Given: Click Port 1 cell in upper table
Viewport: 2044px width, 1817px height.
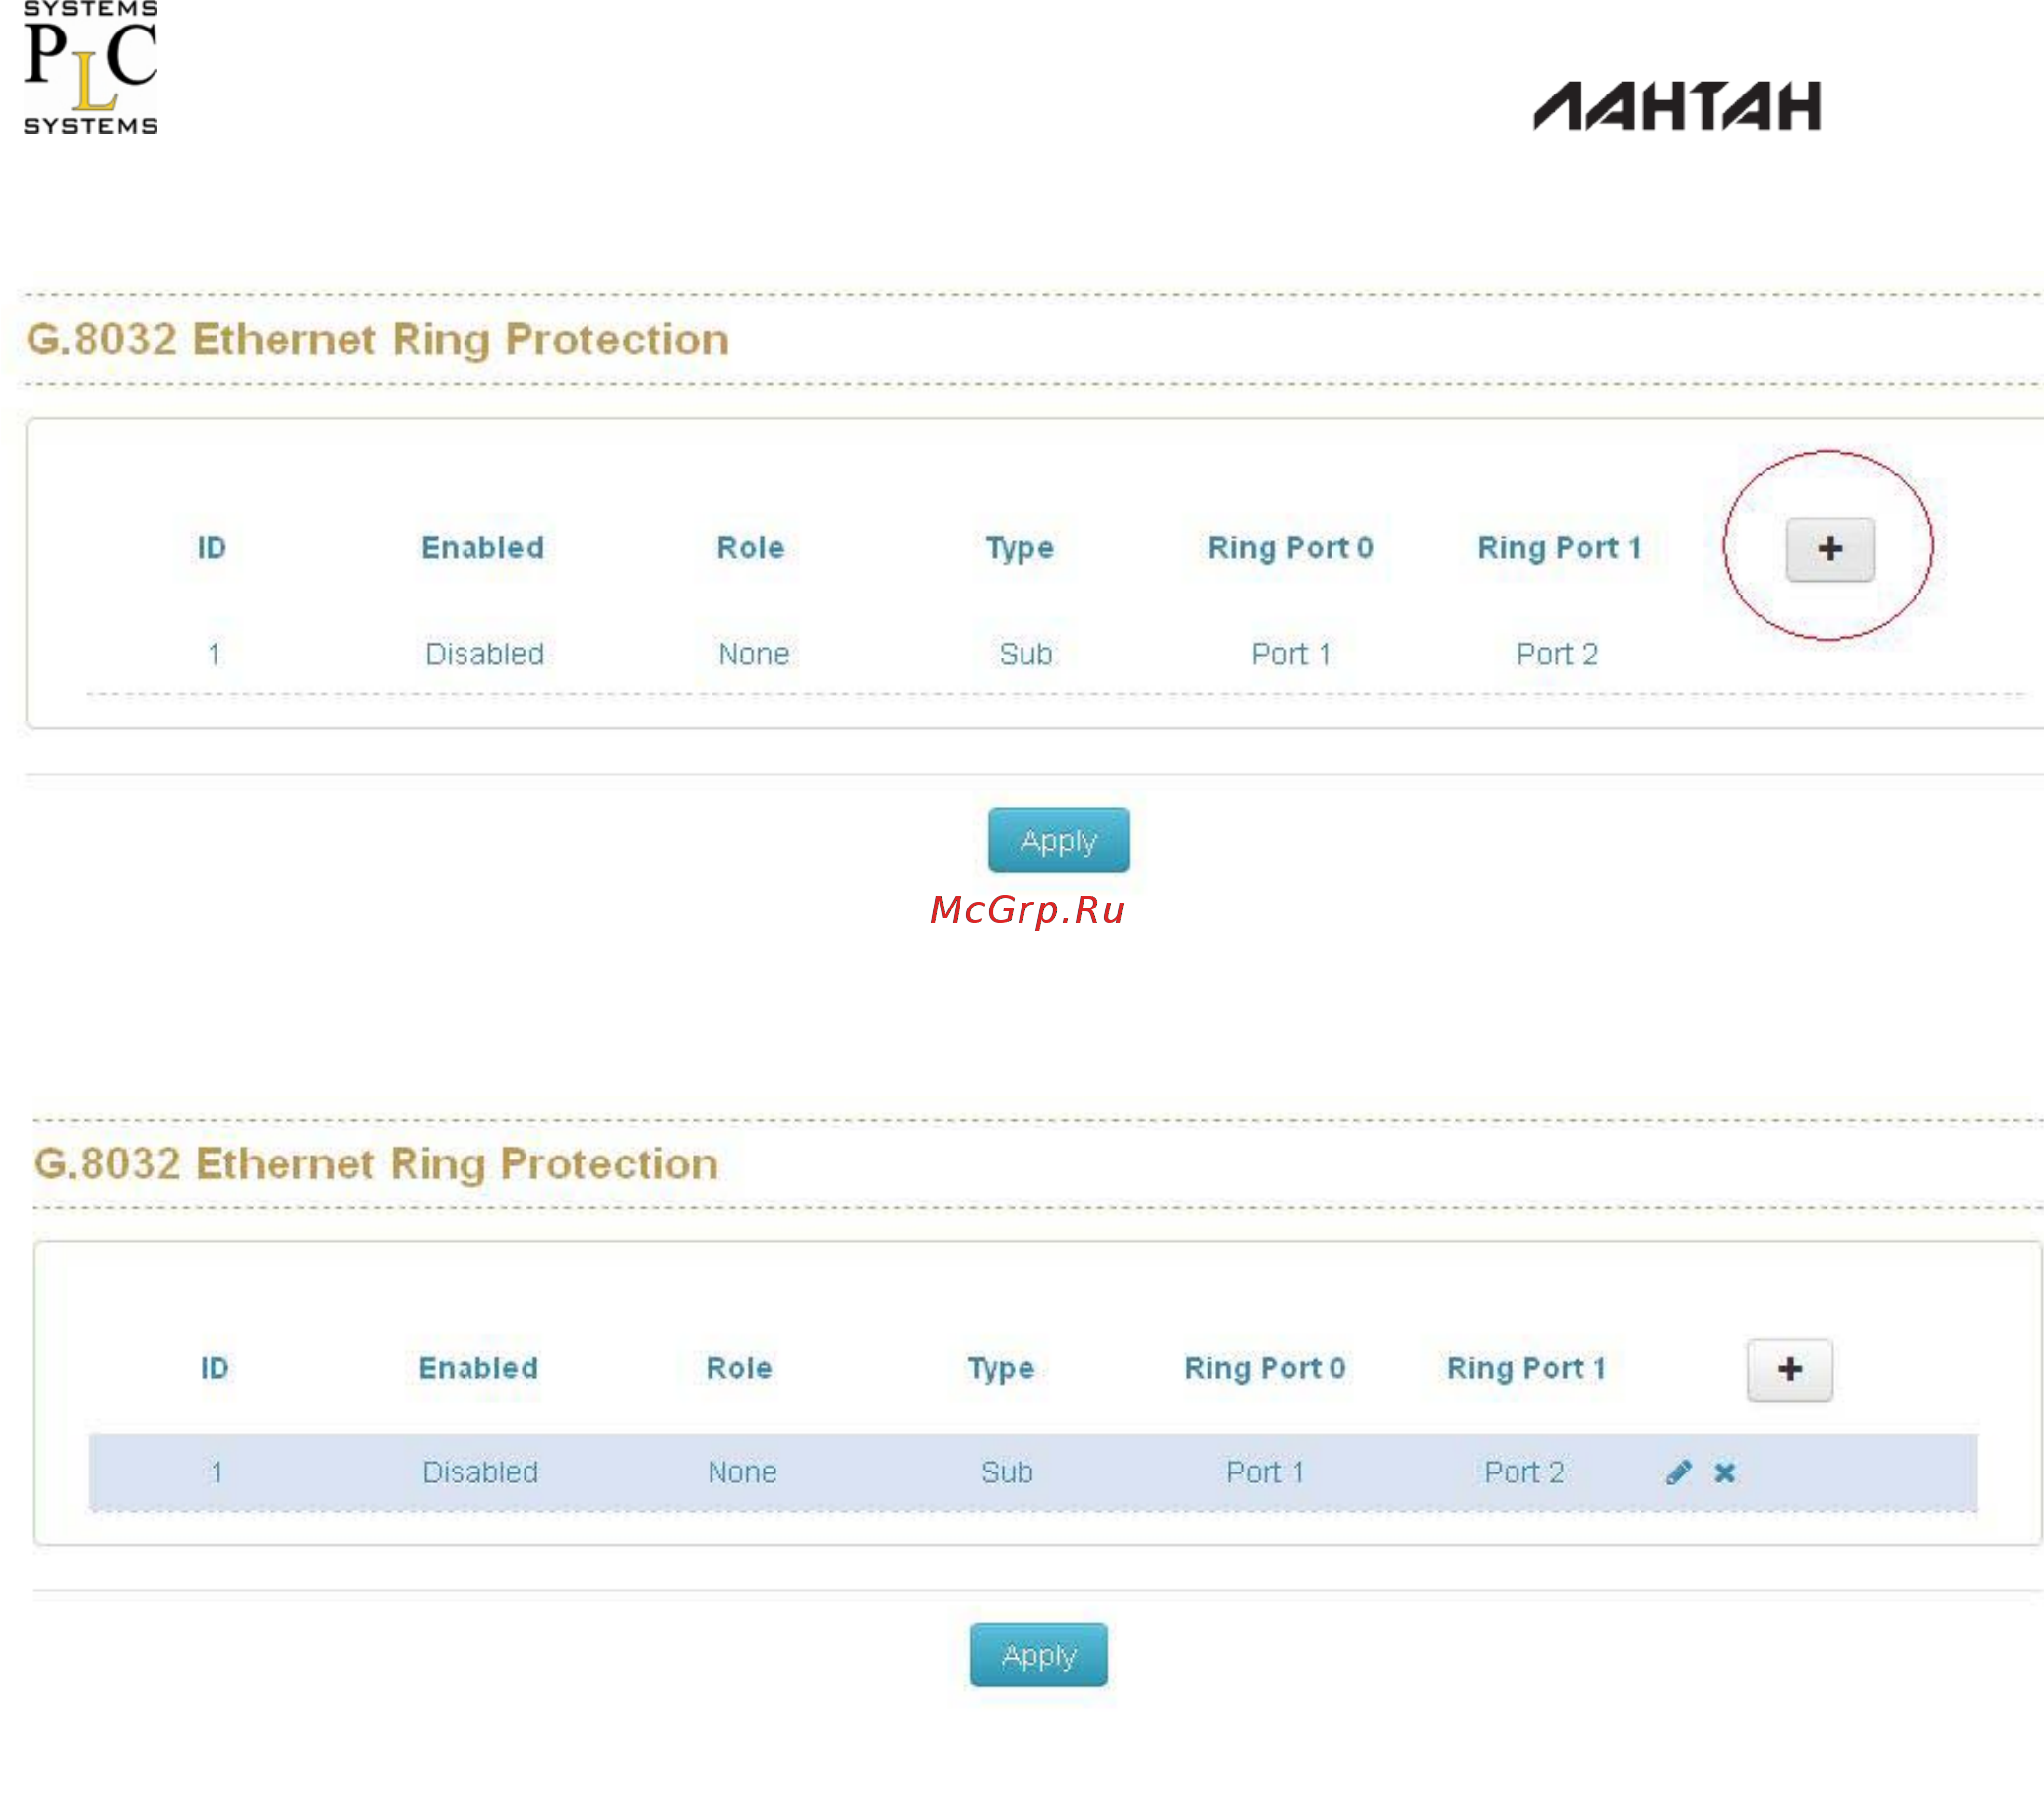Looking at the screenshot, I should (x=1291, y=654).
